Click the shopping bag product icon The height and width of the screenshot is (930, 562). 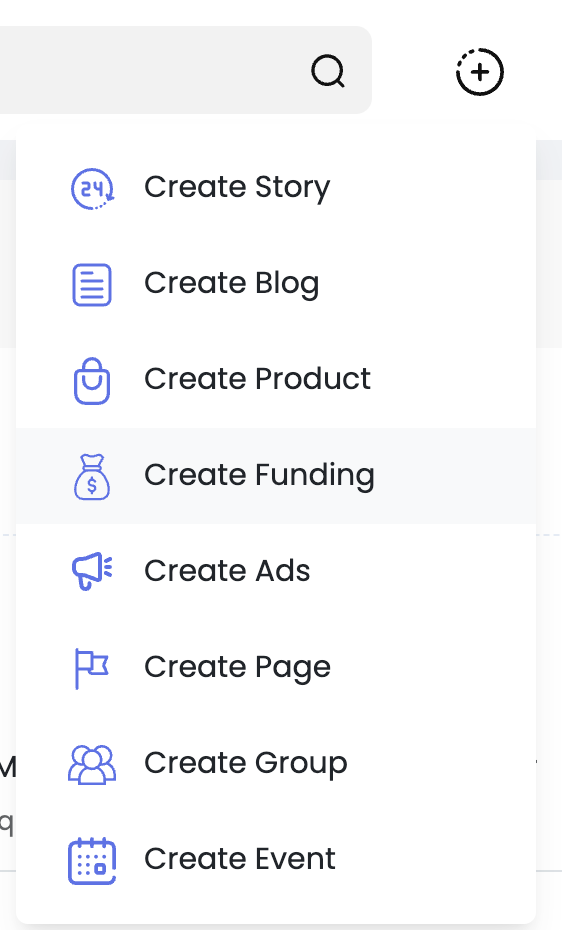point(92,381)
